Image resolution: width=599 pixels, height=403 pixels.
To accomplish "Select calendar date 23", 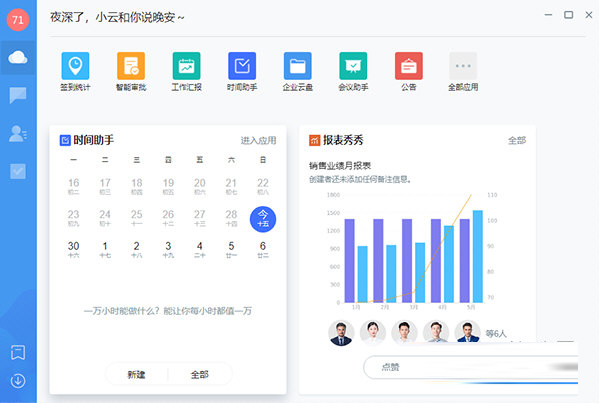I will [x=73, y=218].
